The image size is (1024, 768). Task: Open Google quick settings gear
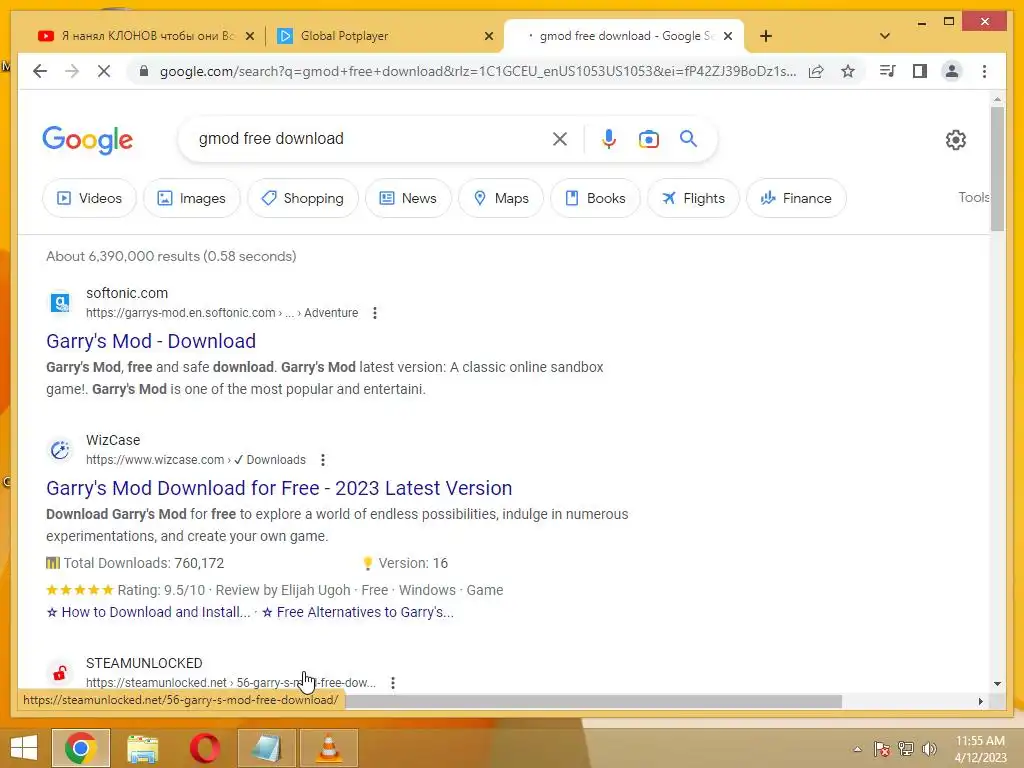955,139
